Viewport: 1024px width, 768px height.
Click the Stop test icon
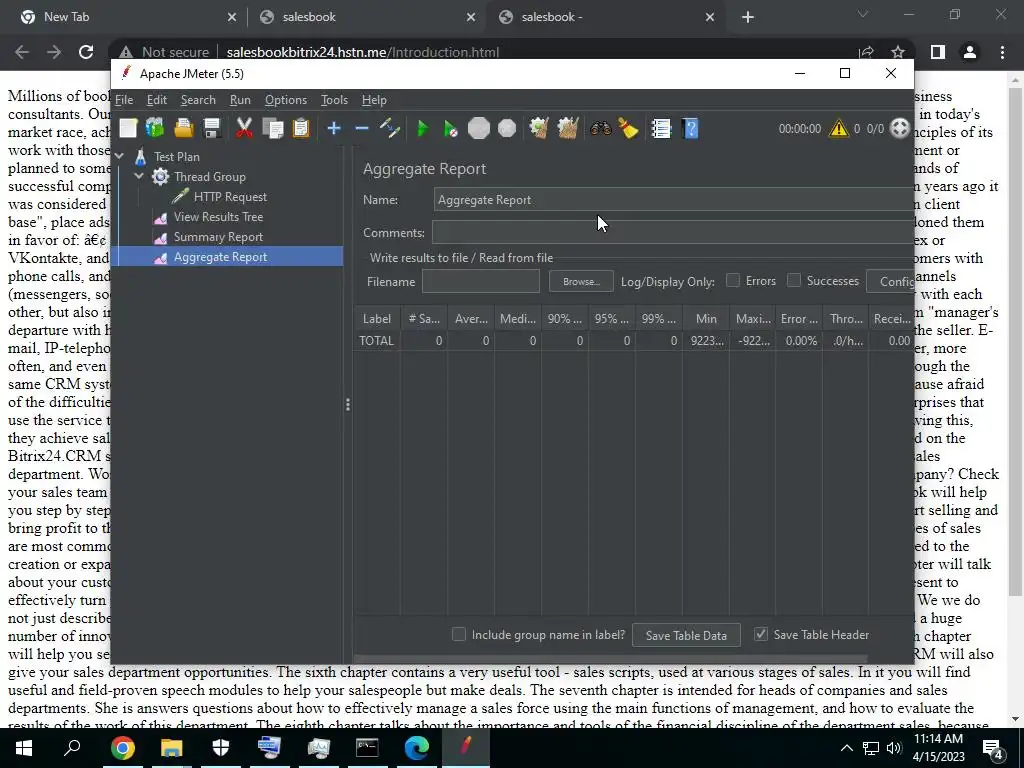pos(479,129)
